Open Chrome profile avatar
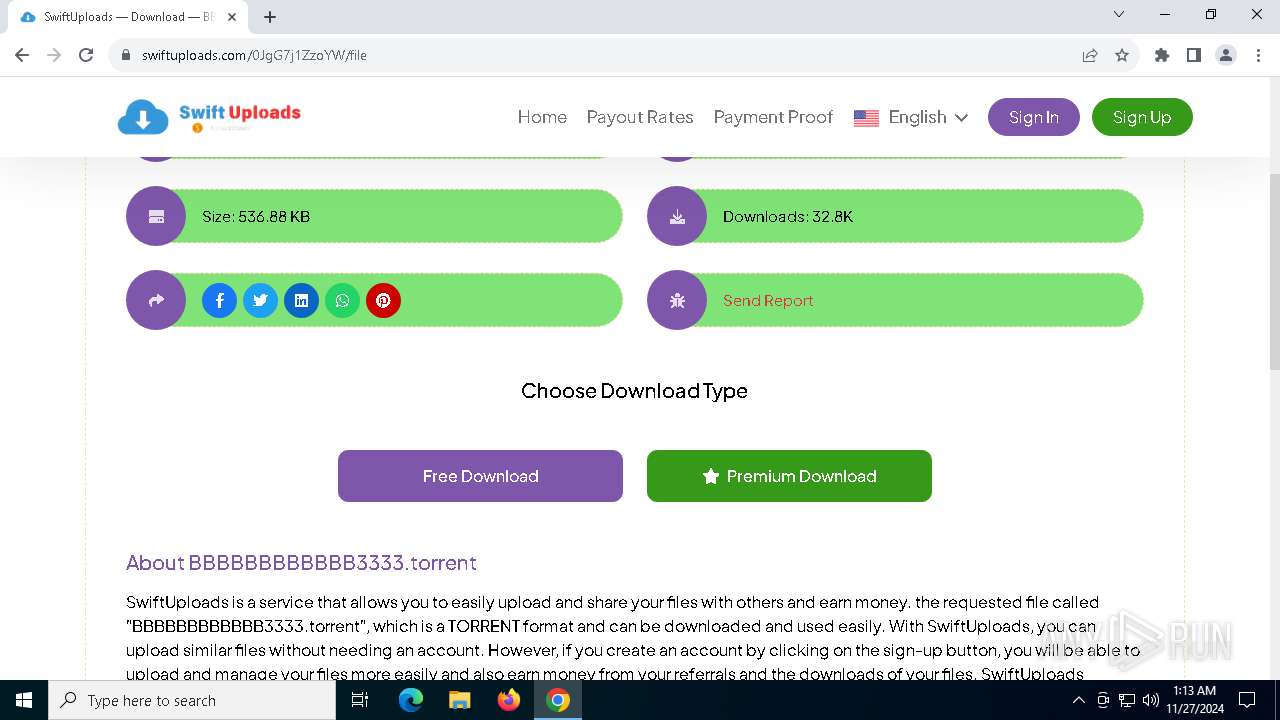The image size is (1280, 720). (1226, 55)
